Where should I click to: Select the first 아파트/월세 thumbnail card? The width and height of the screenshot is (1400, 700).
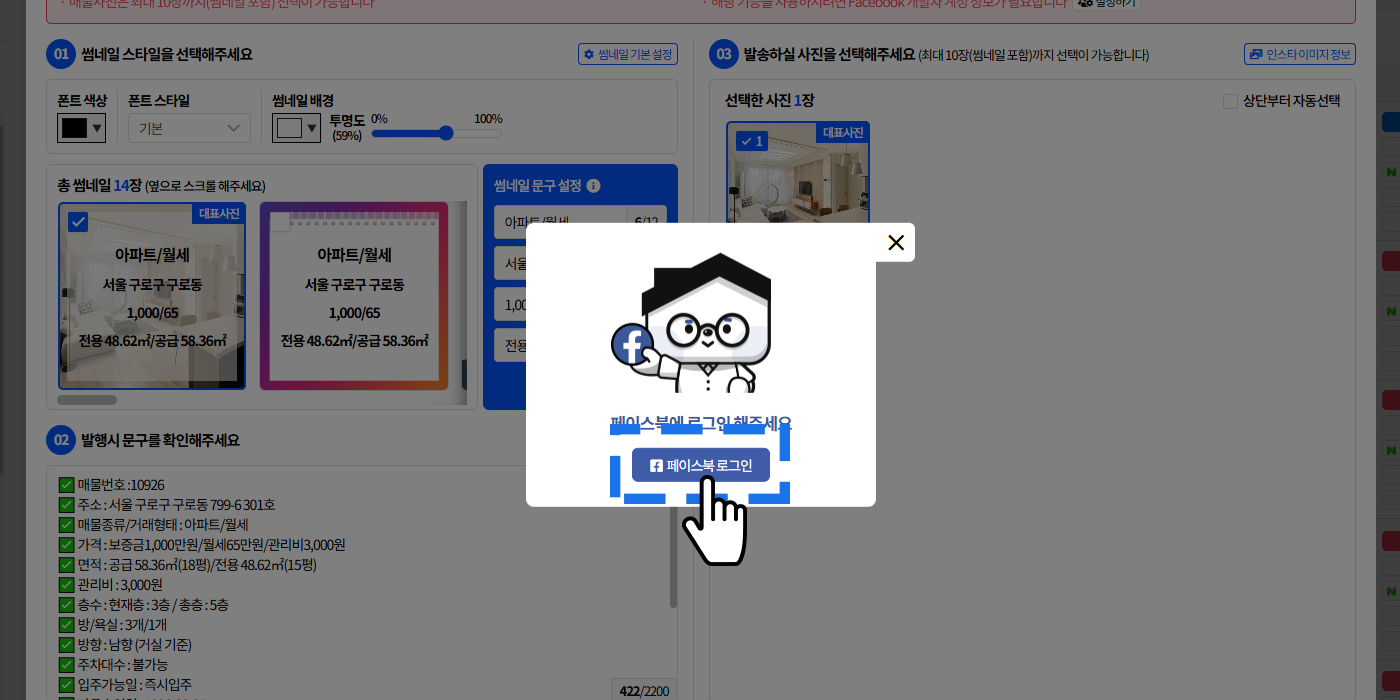[152, 295]
